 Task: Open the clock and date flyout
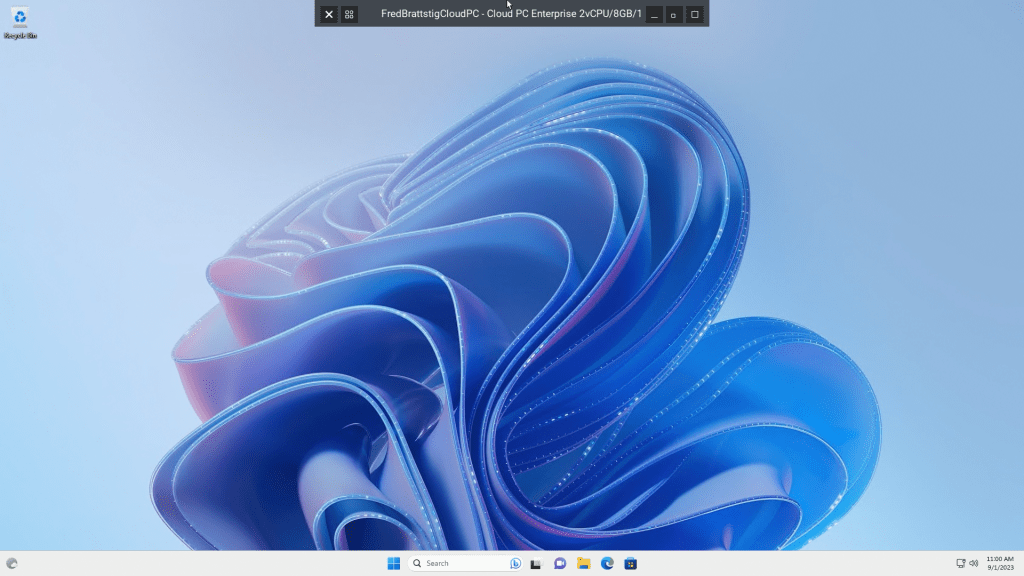999,563
